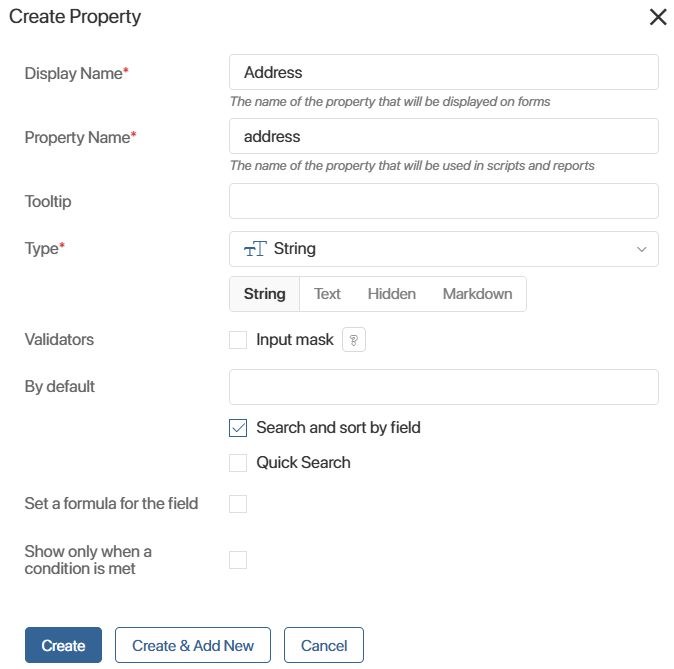Close the Create Property dialog
The width and height of the screenshot is (674, 669).
click(x=658, y=17)
